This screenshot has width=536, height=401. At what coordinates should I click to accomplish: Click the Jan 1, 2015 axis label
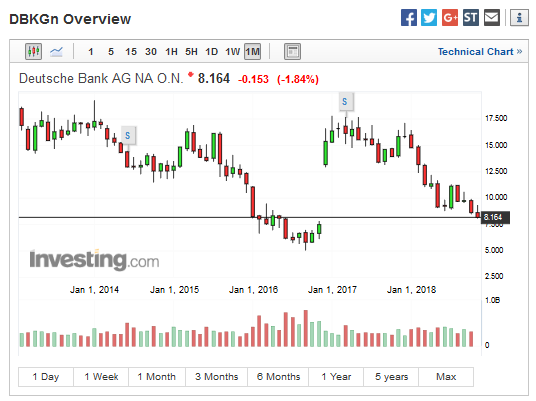(x=174, y=290)
